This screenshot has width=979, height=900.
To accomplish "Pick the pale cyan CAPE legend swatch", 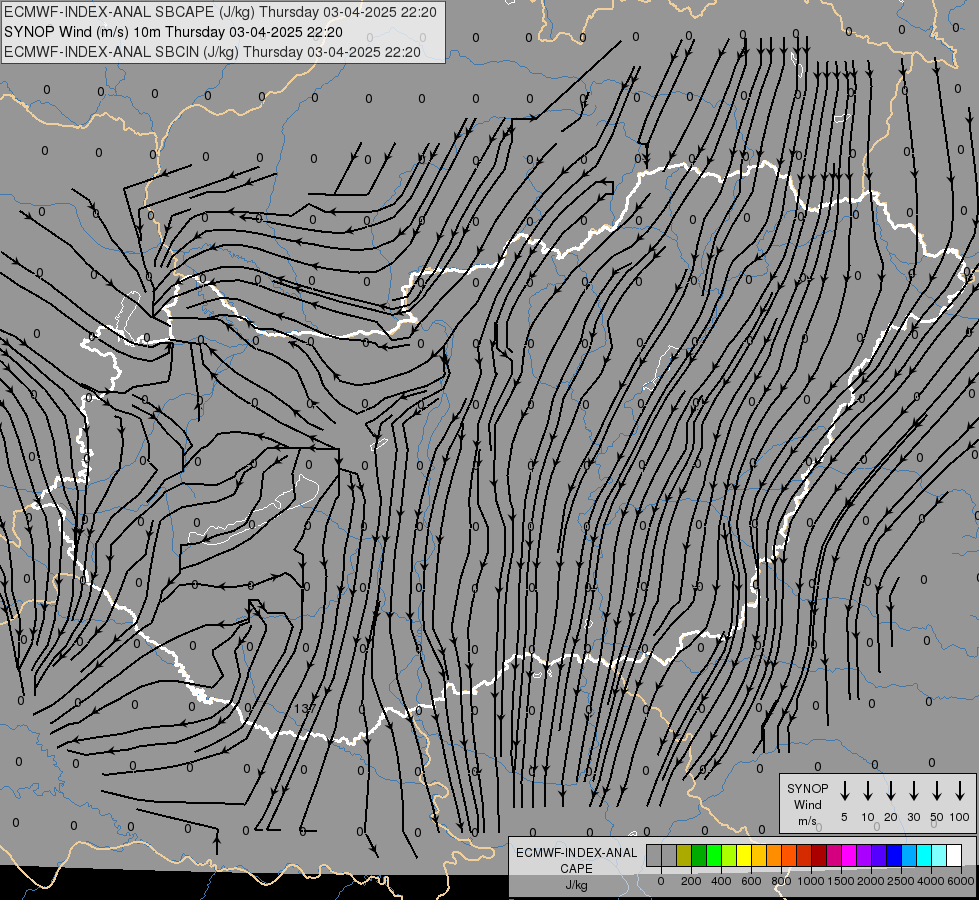I will tap(939, 855).
